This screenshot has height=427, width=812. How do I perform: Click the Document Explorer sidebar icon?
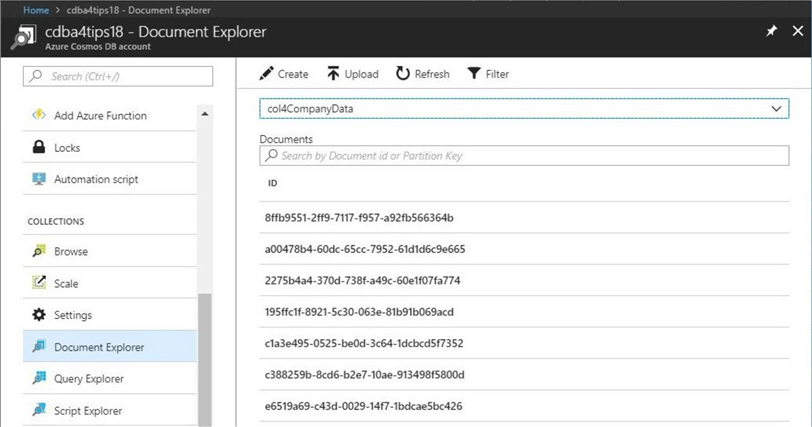pyautogui.click(x=39, y=346)
